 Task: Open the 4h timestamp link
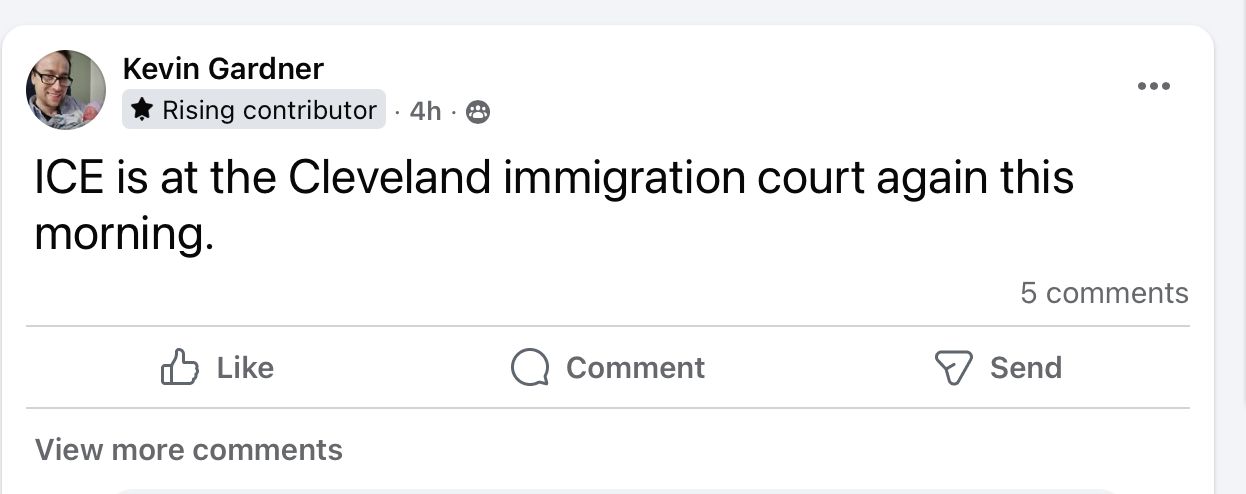point(425,111)
